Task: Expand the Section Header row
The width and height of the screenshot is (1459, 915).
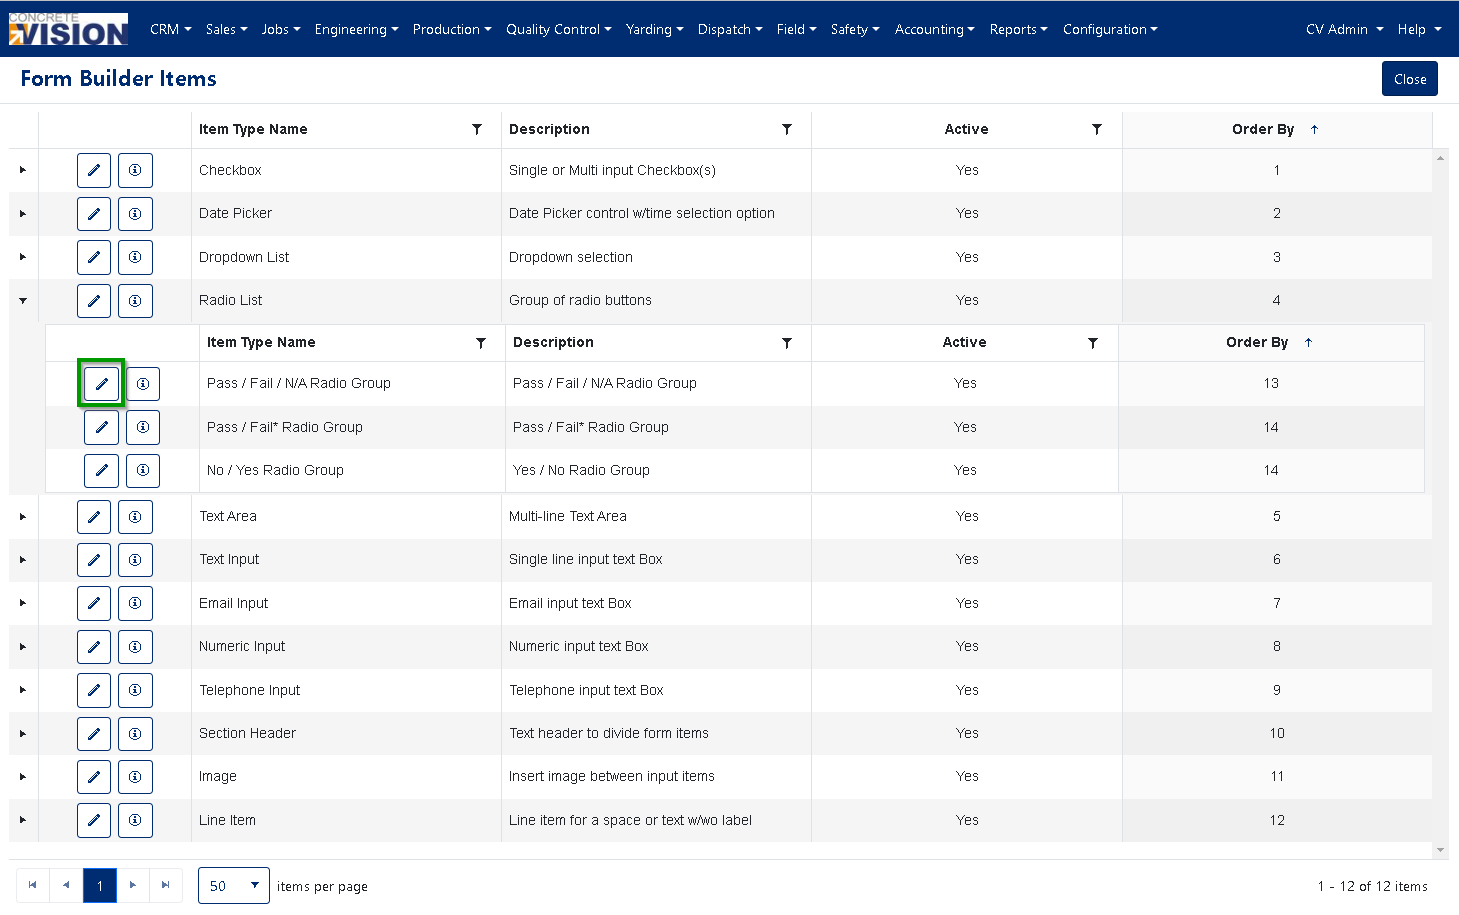Action: [x=23, y=734]
